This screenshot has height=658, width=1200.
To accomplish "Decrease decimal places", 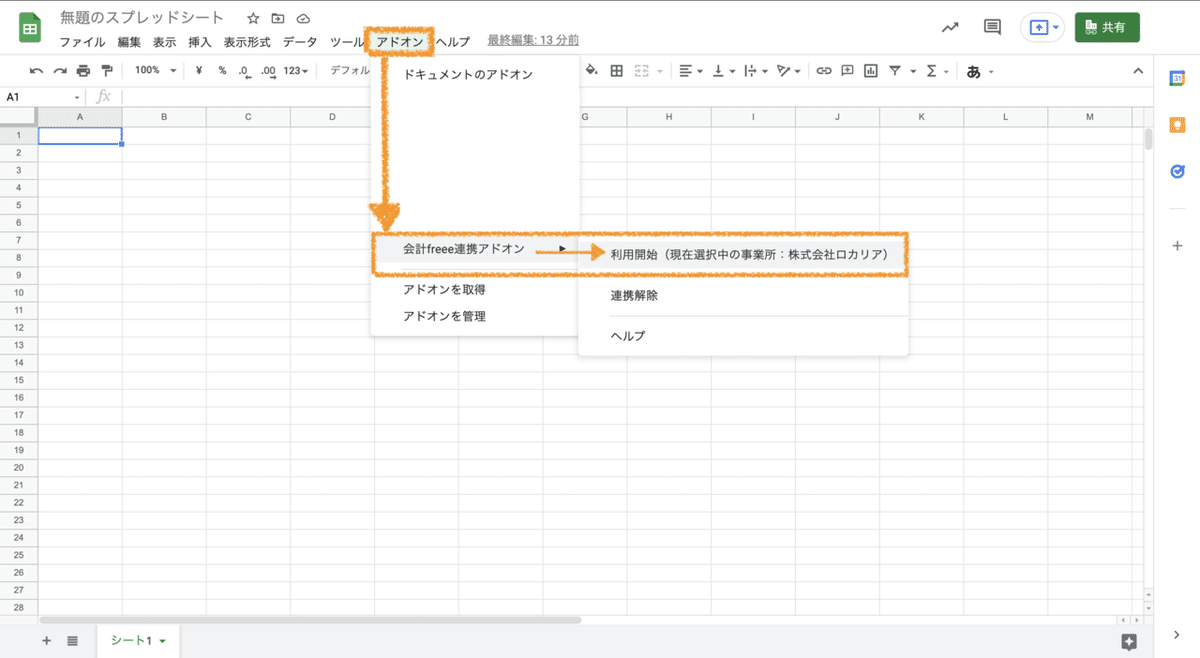I will tap(245, 71).
